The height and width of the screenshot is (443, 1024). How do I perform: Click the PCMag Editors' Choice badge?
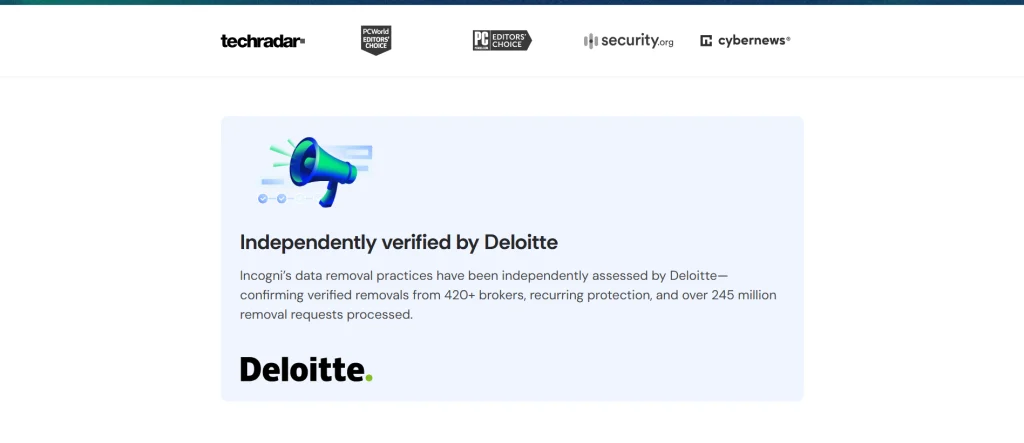tap(501, 40)
